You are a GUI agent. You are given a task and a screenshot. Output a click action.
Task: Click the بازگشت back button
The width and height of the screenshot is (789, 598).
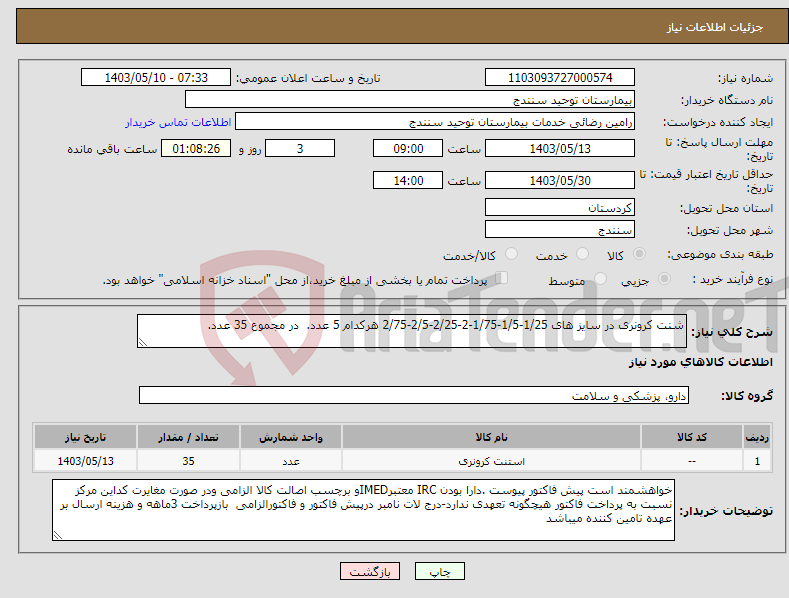(x=370, y=571)
